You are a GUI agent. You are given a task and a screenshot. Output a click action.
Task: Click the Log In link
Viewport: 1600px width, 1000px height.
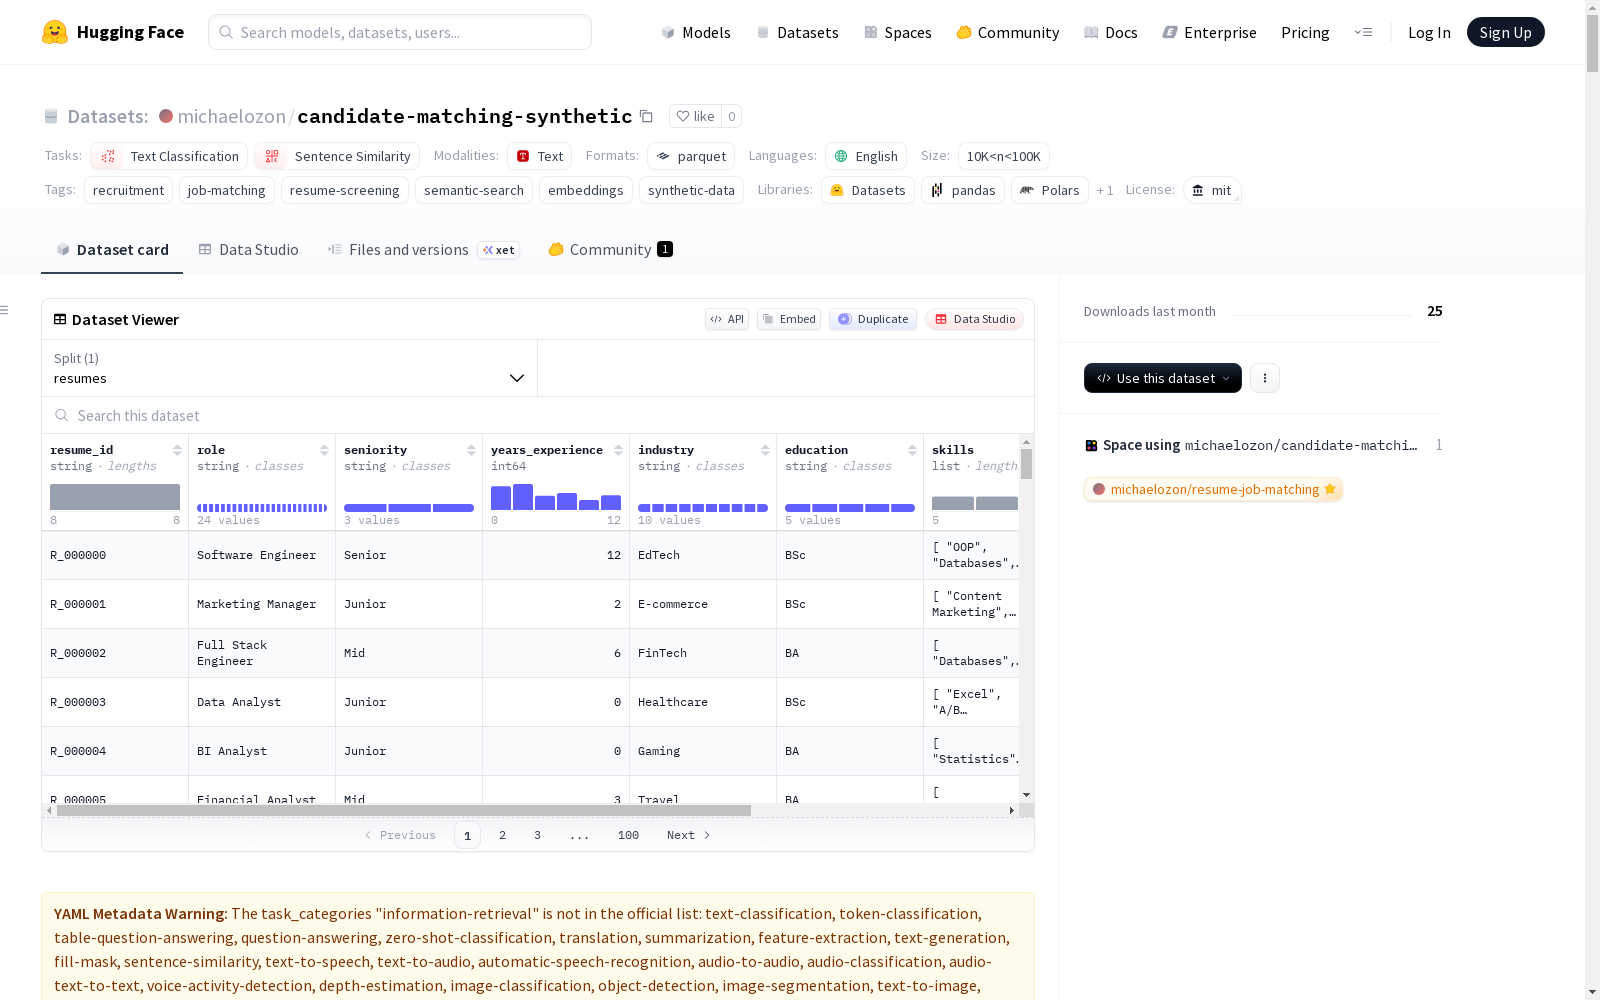pos(1429,32)
